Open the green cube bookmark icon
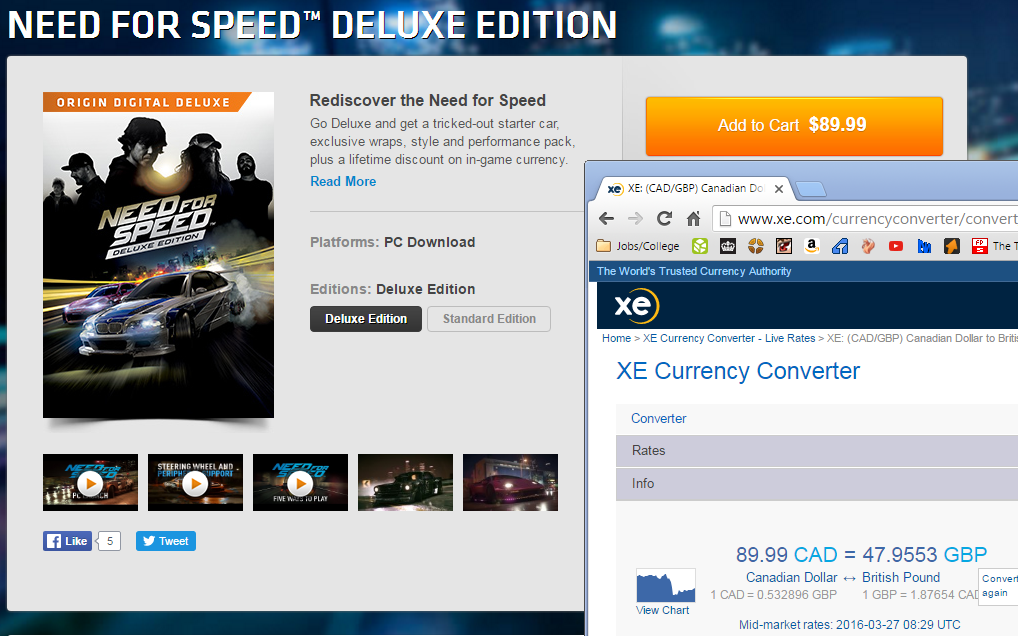Screen dimensions: 1018x636 pos(700,246)
